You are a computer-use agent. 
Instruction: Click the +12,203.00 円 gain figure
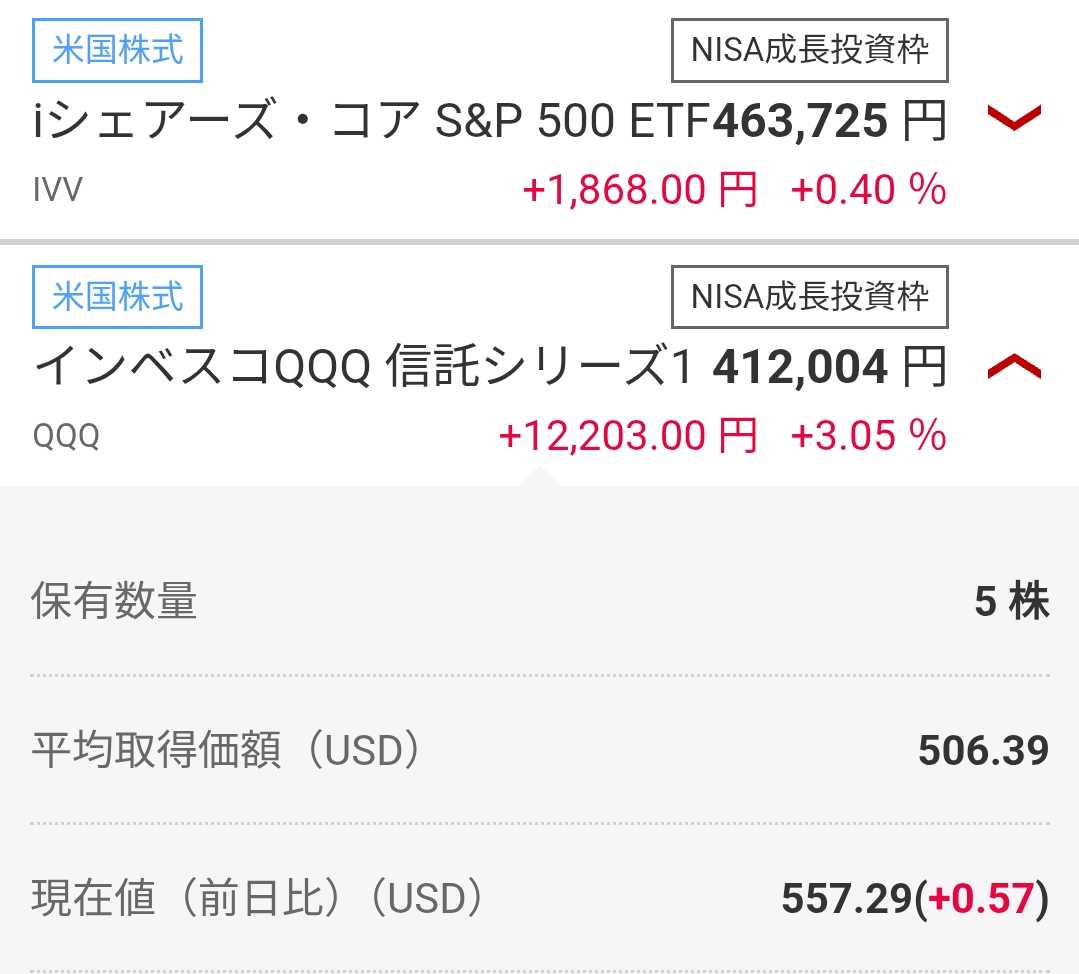coord(627,436)
